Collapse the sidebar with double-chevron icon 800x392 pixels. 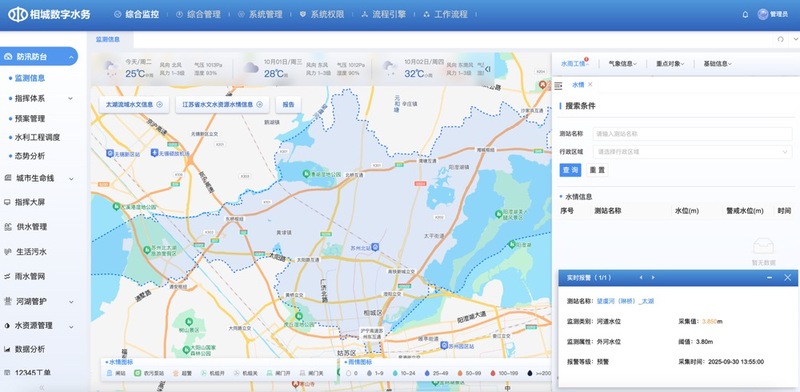click(x=42, y=387)
